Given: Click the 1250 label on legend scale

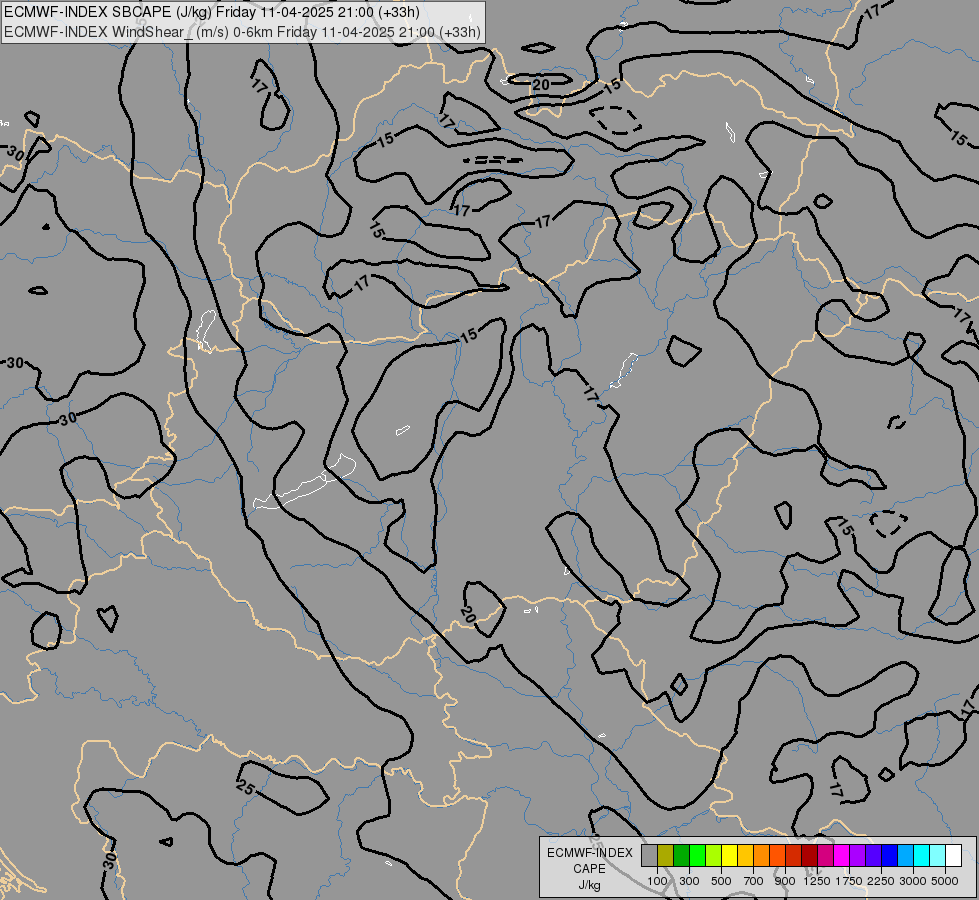Looking at the screenshot, I should point(817,881).
